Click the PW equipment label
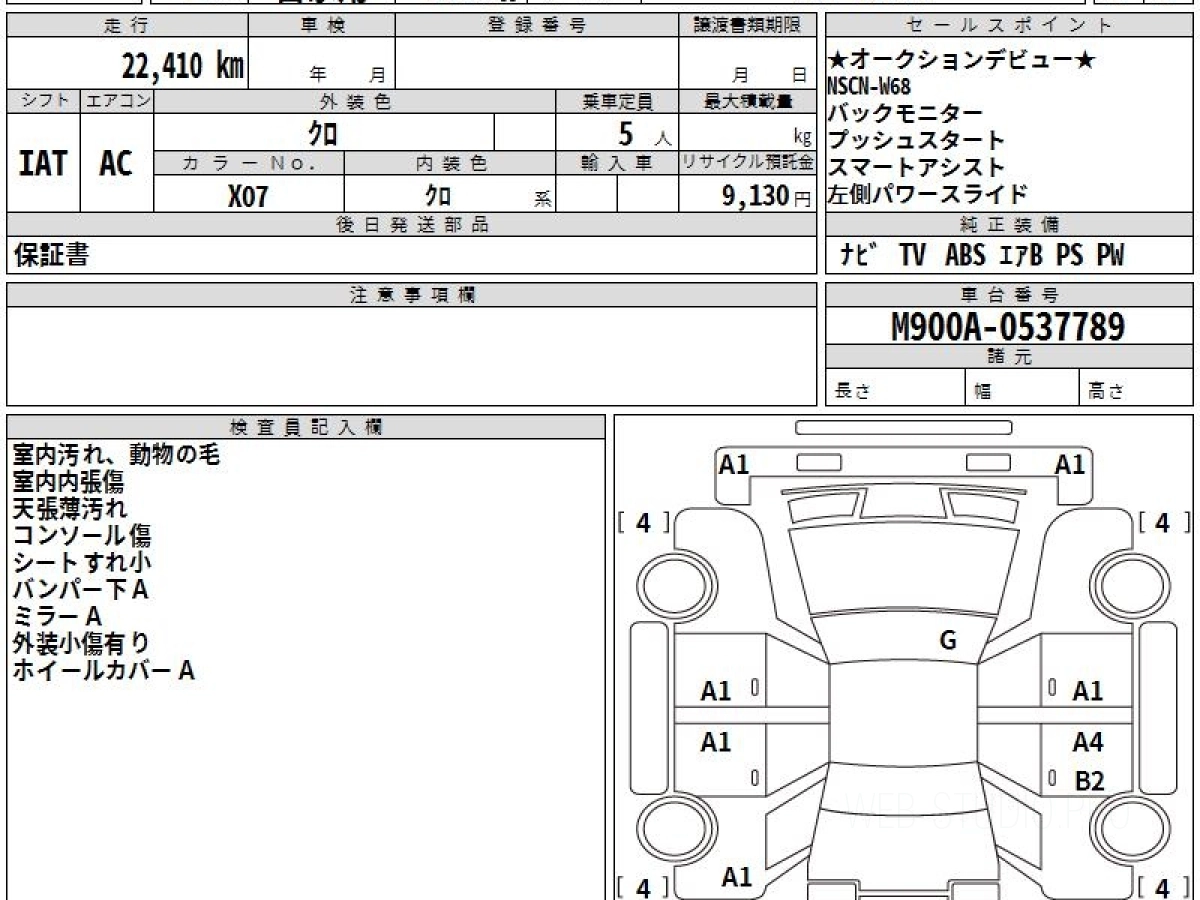Viewport: 1200px width, 900px height. click(x=1110, y=256)
